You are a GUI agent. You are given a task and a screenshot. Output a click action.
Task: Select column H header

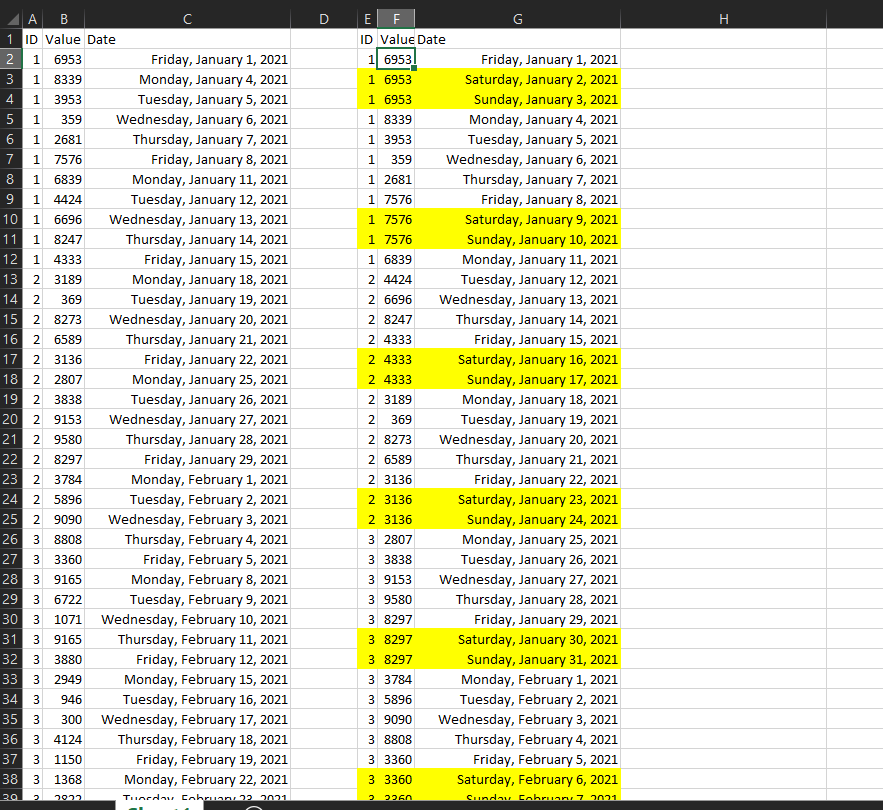click(x=724, y=19)
